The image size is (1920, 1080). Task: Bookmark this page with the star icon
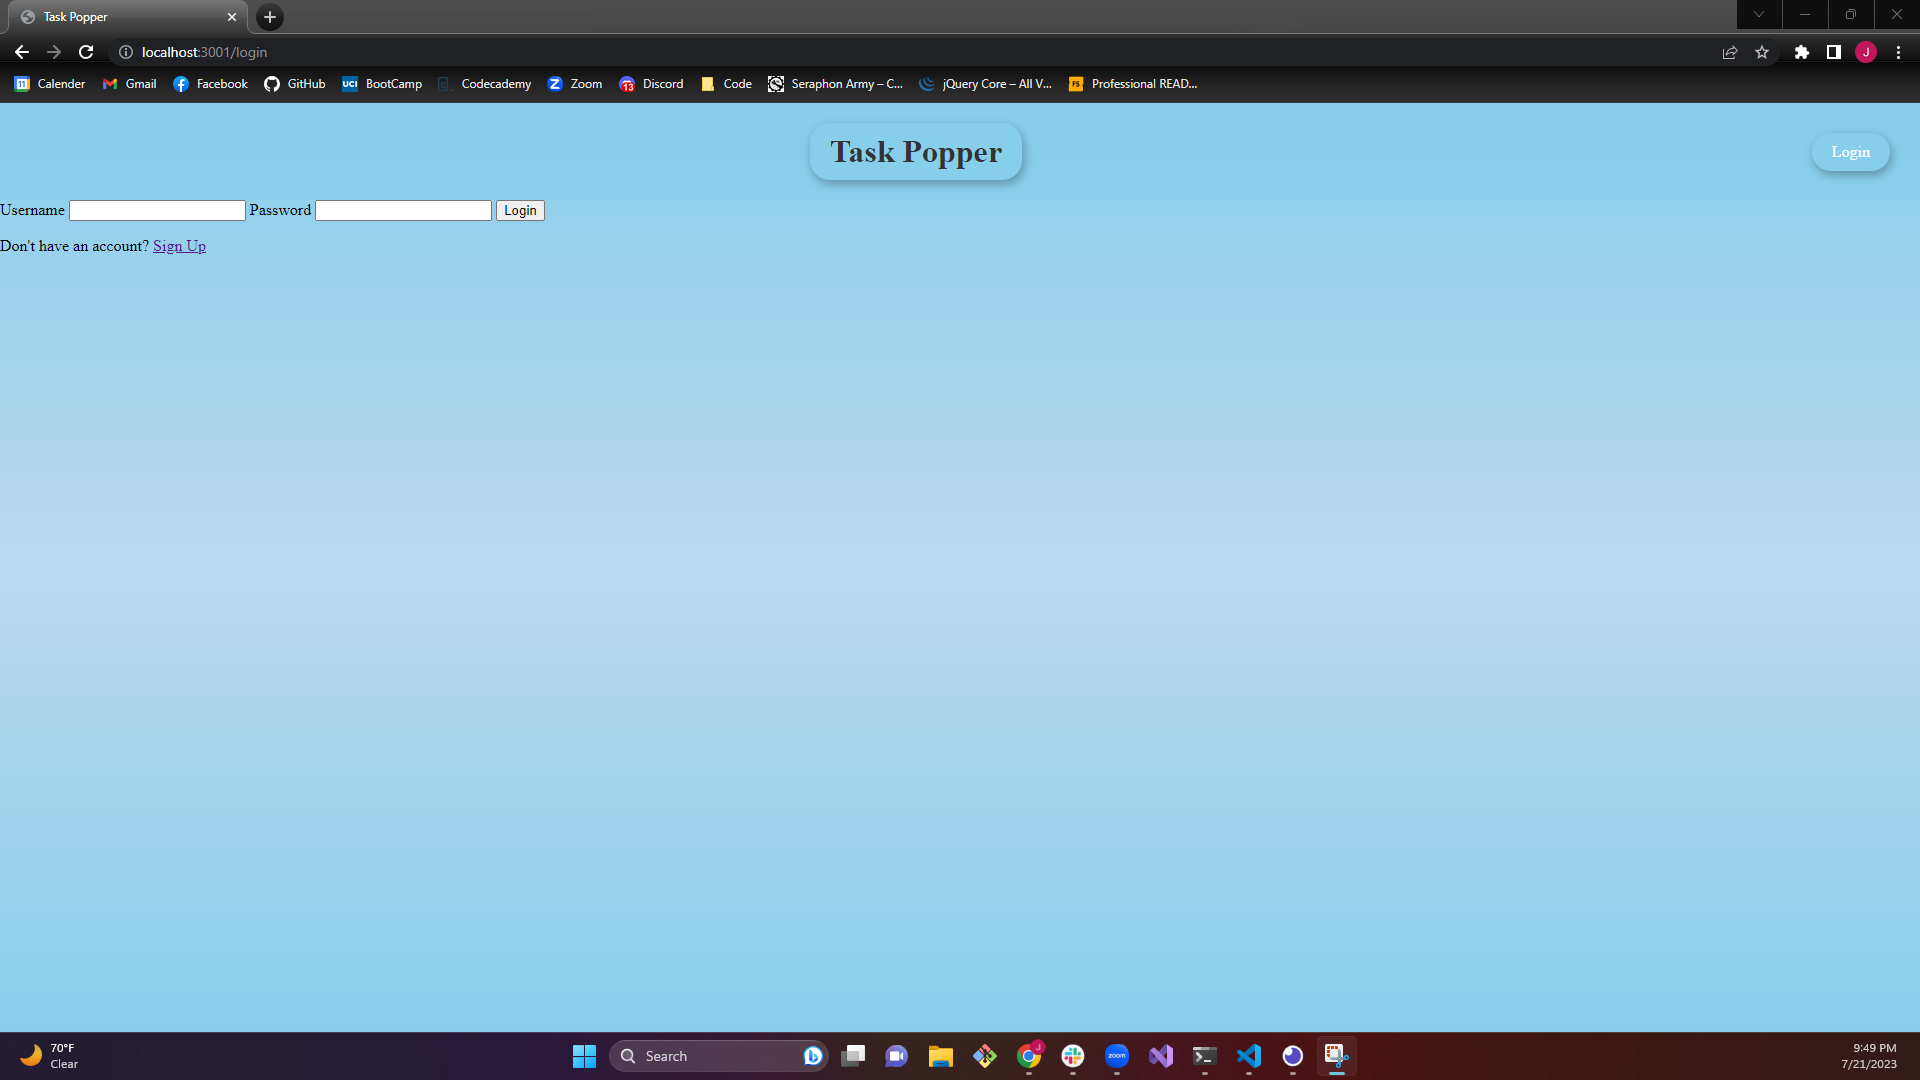point(1762,52)
